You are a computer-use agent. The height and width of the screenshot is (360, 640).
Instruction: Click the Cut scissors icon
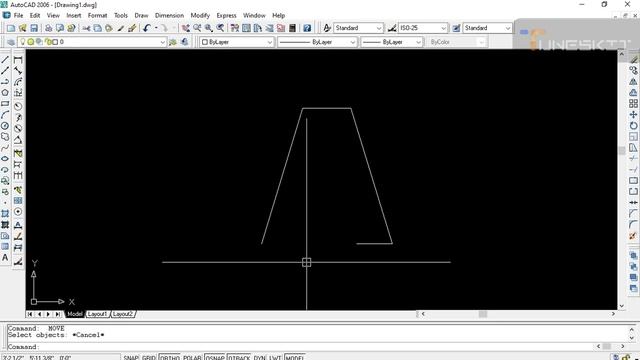pyautogui.click(x=86, y=28)
